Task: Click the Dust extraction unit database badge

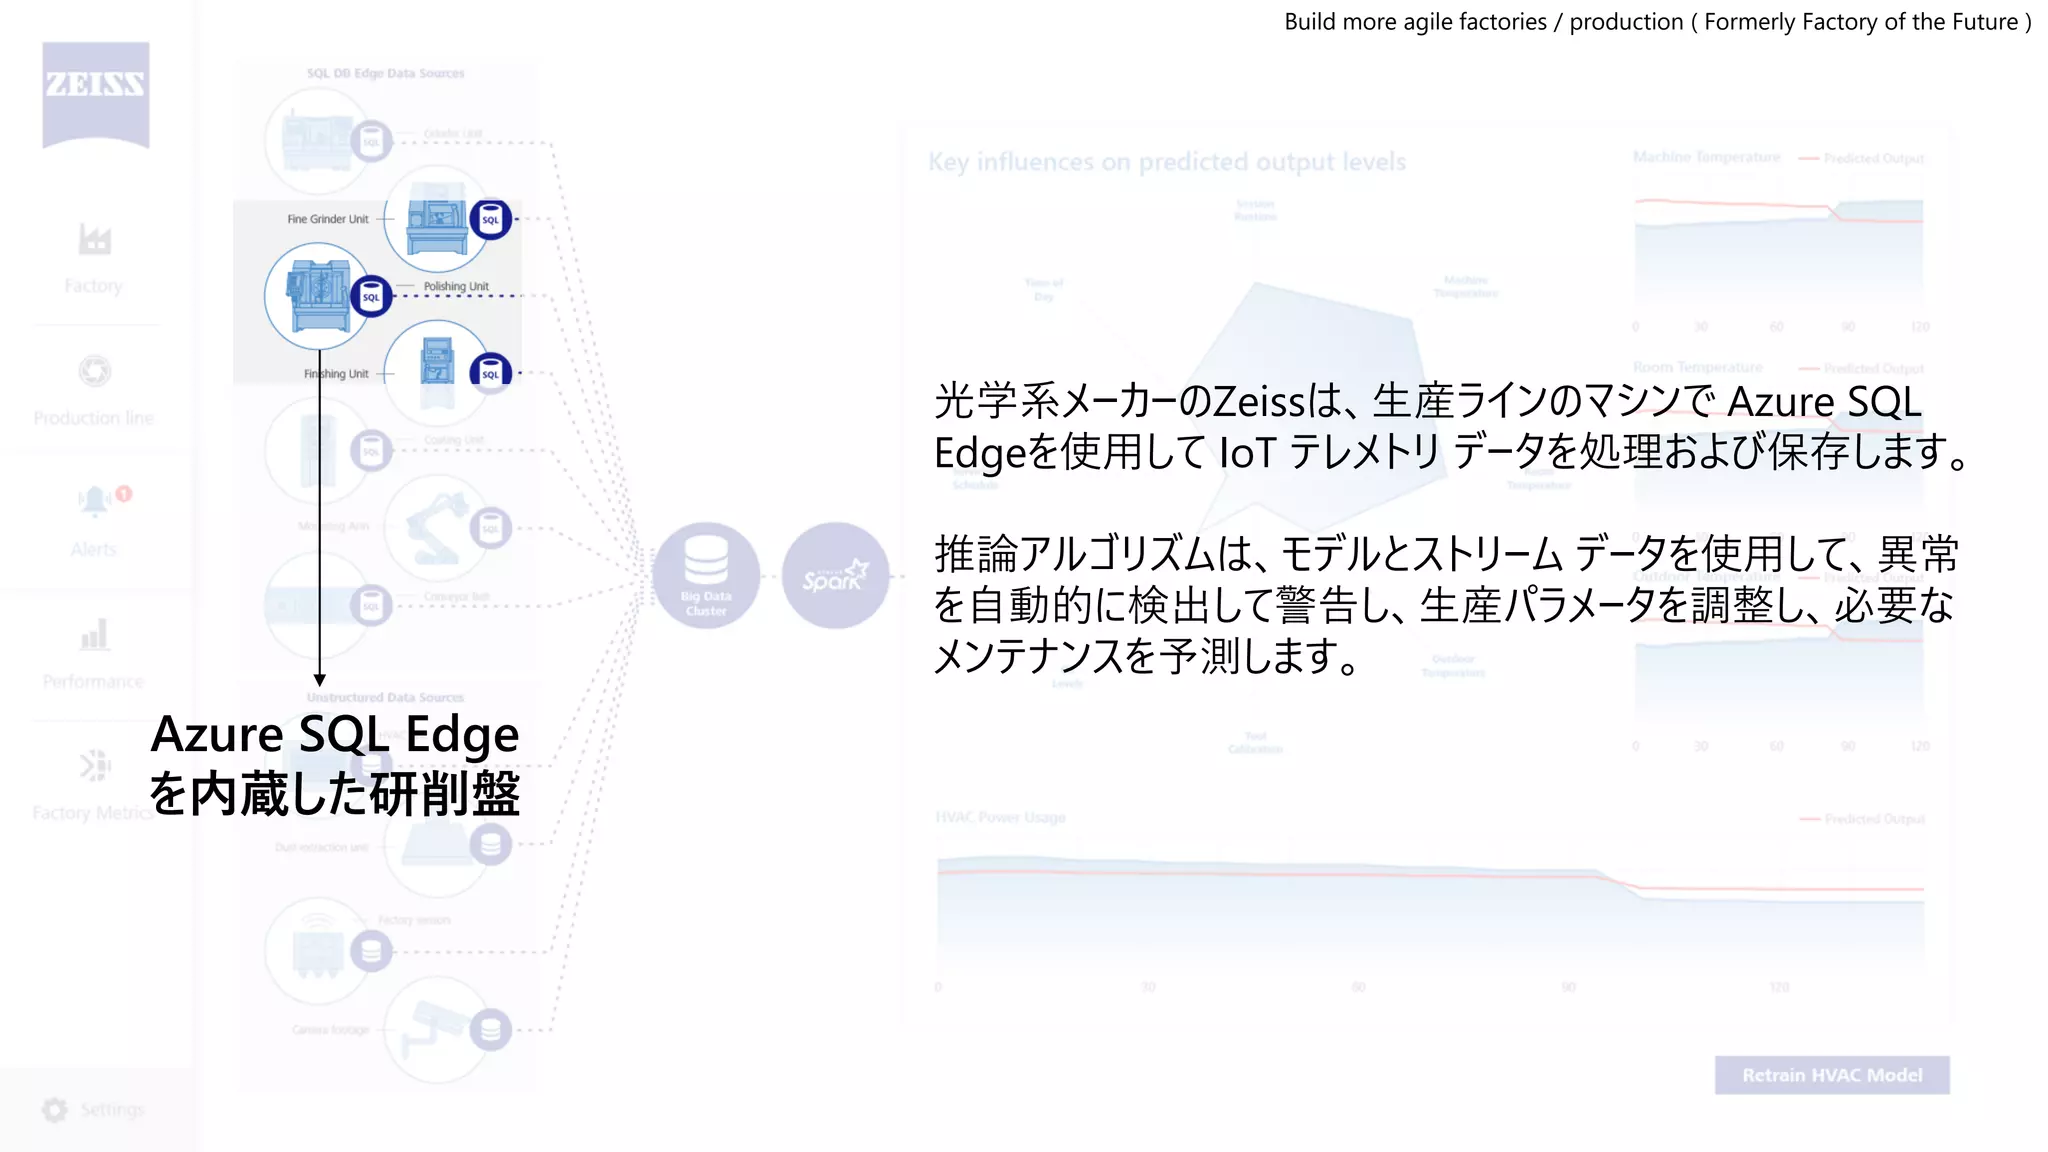Action: pos(490,845)
